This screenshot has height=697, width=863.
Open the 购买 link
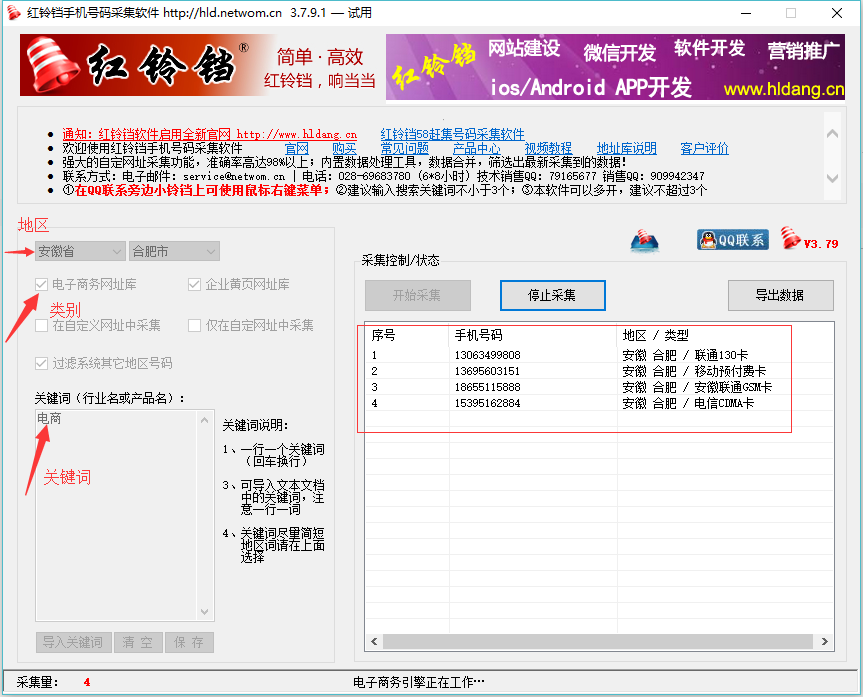tap(344, 148)
